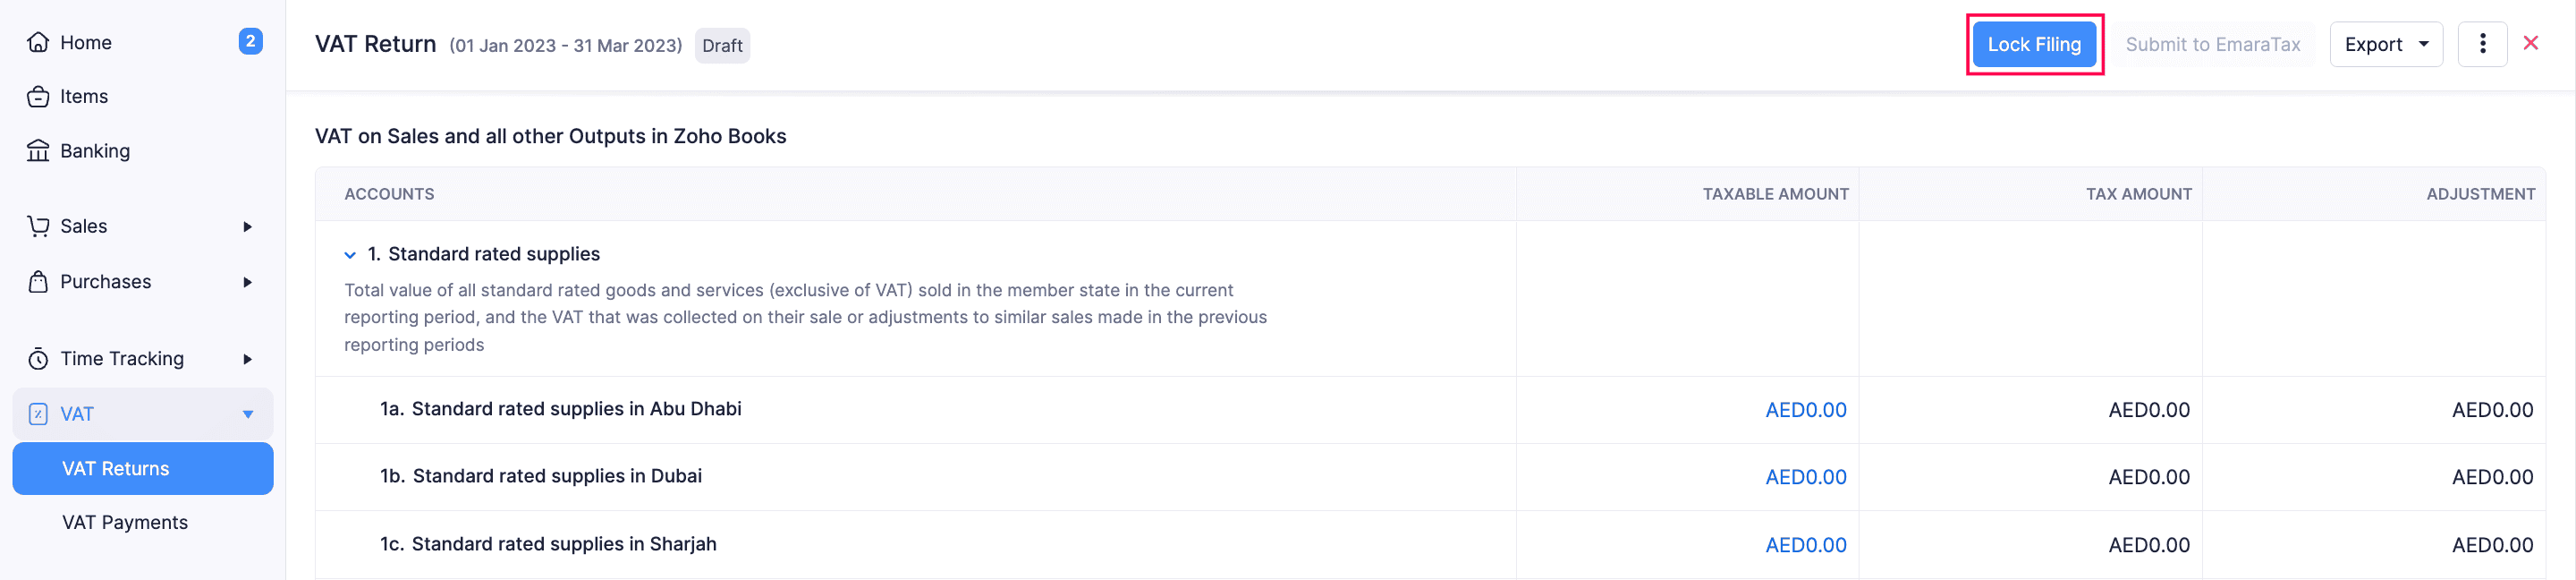2576x580 pixels.
Task: Click the Items basket icon
Action: [38, 97]
